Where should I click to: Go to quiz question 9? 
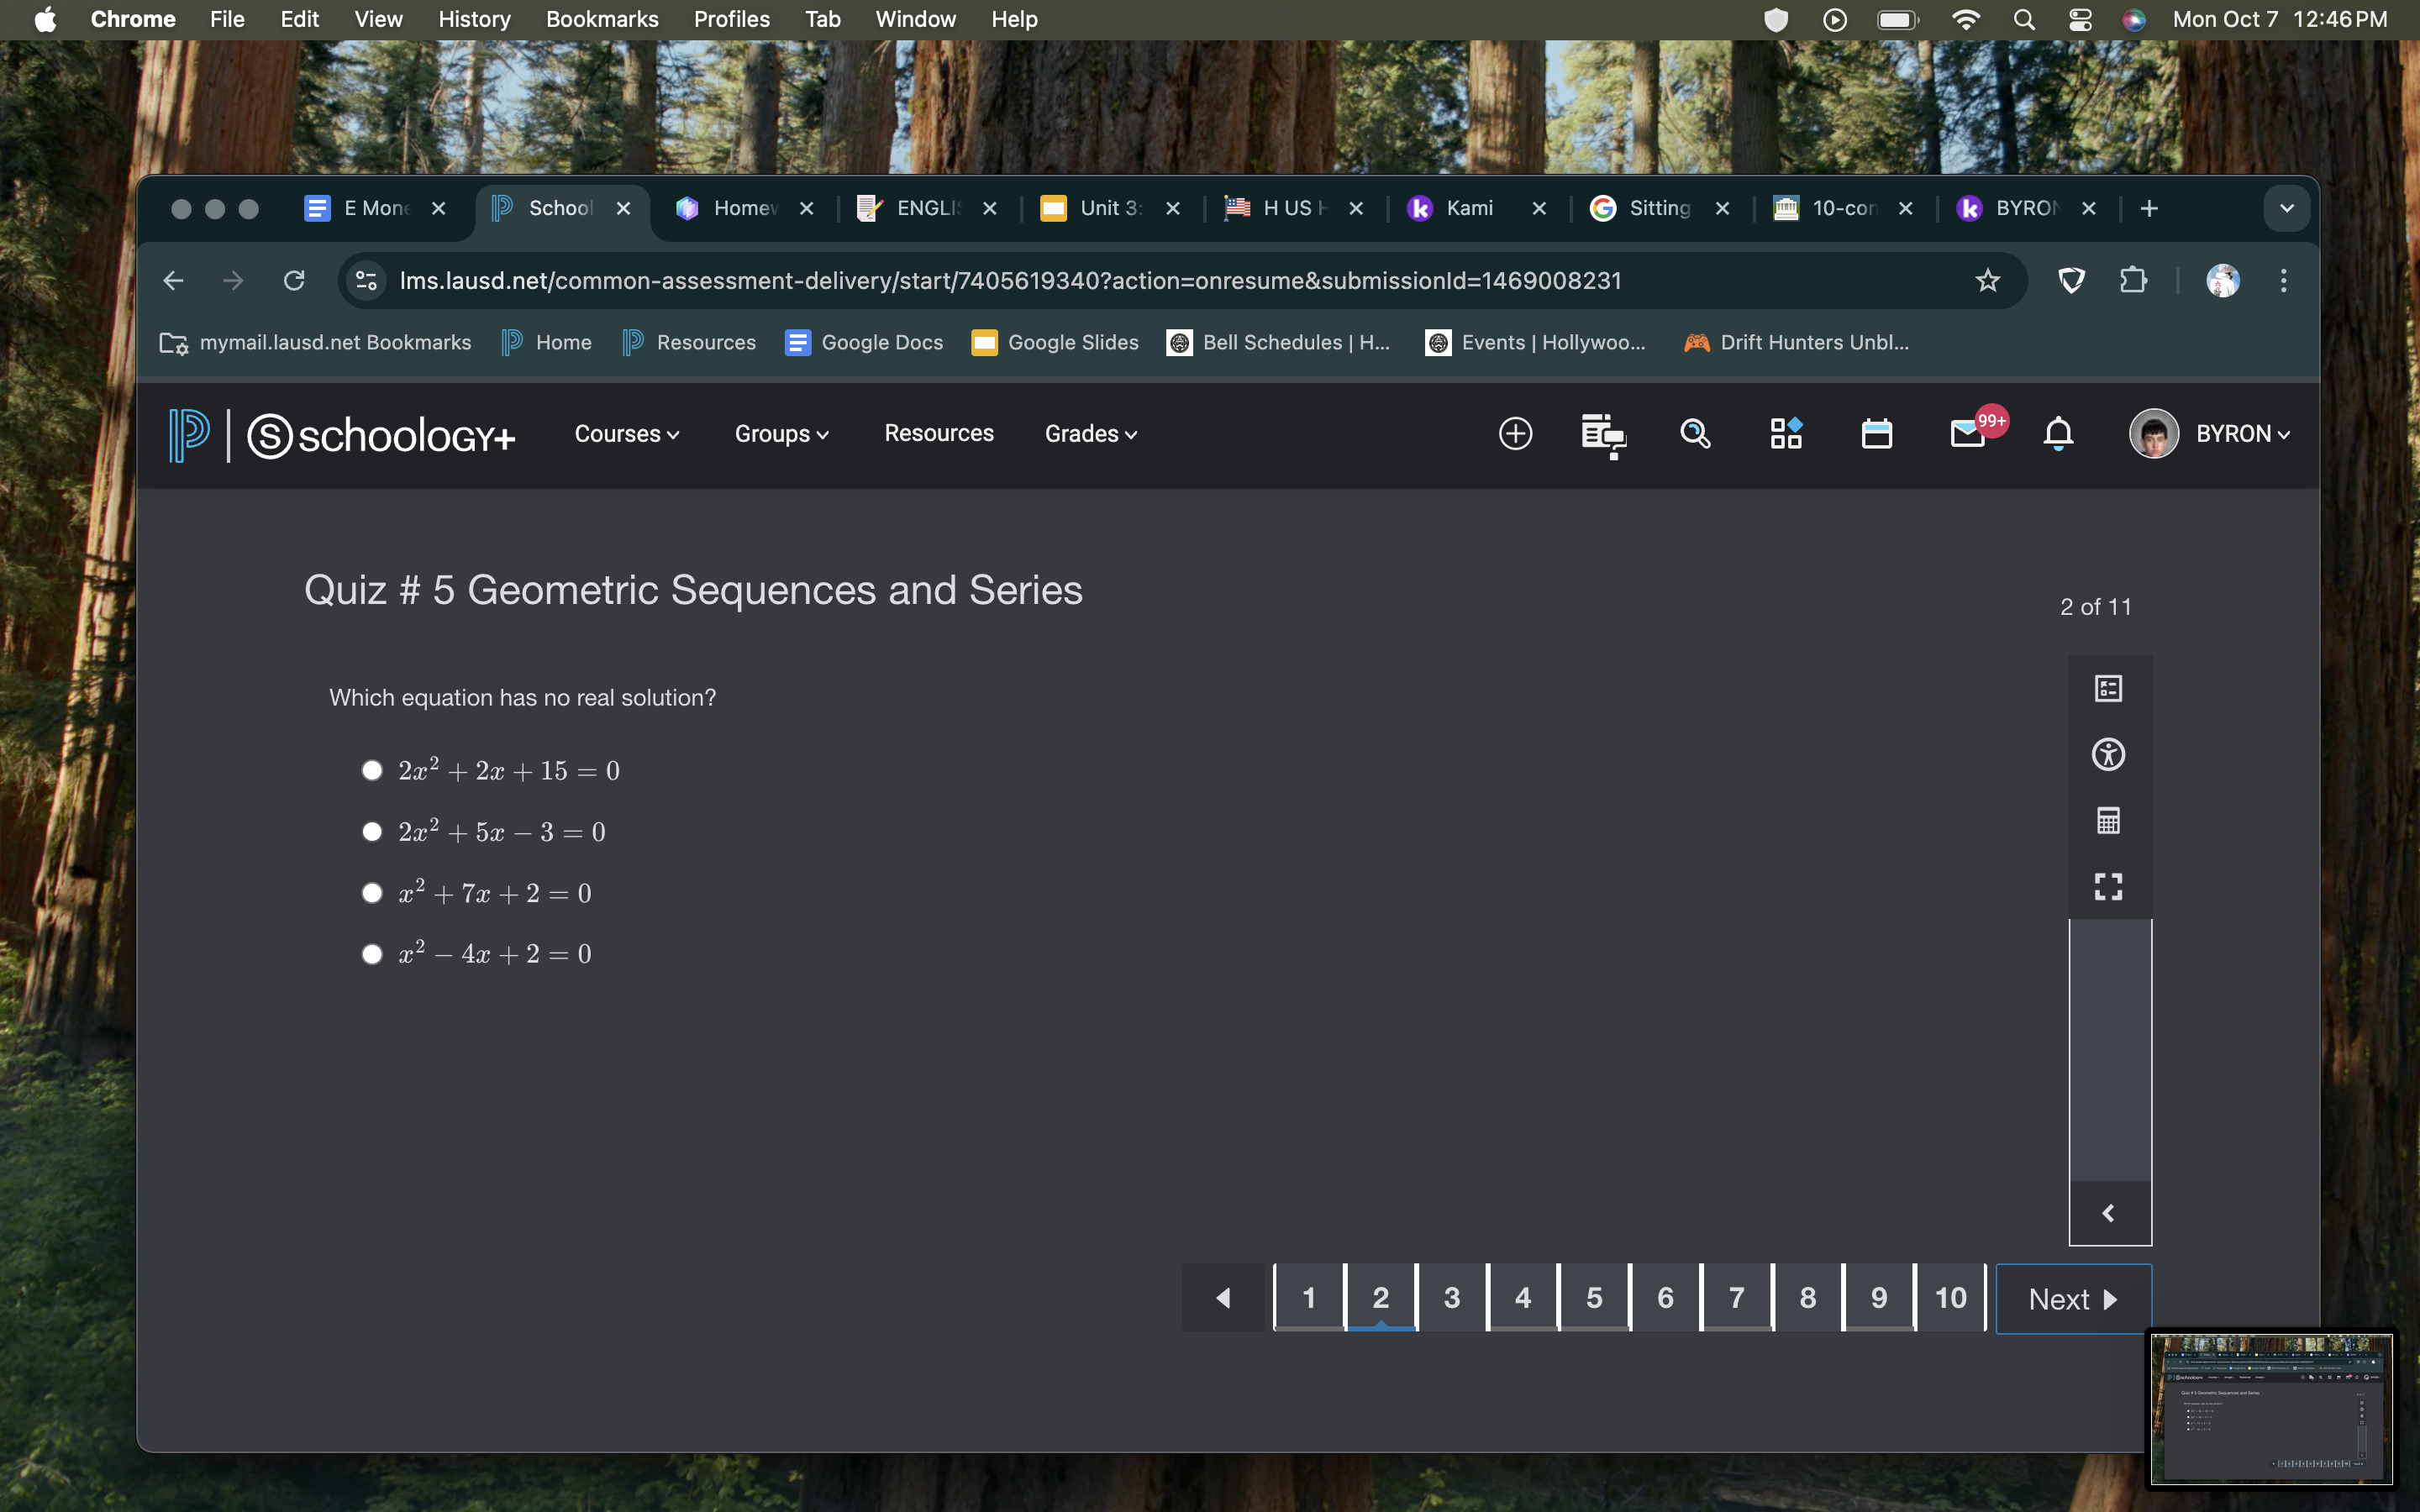1879,1297
